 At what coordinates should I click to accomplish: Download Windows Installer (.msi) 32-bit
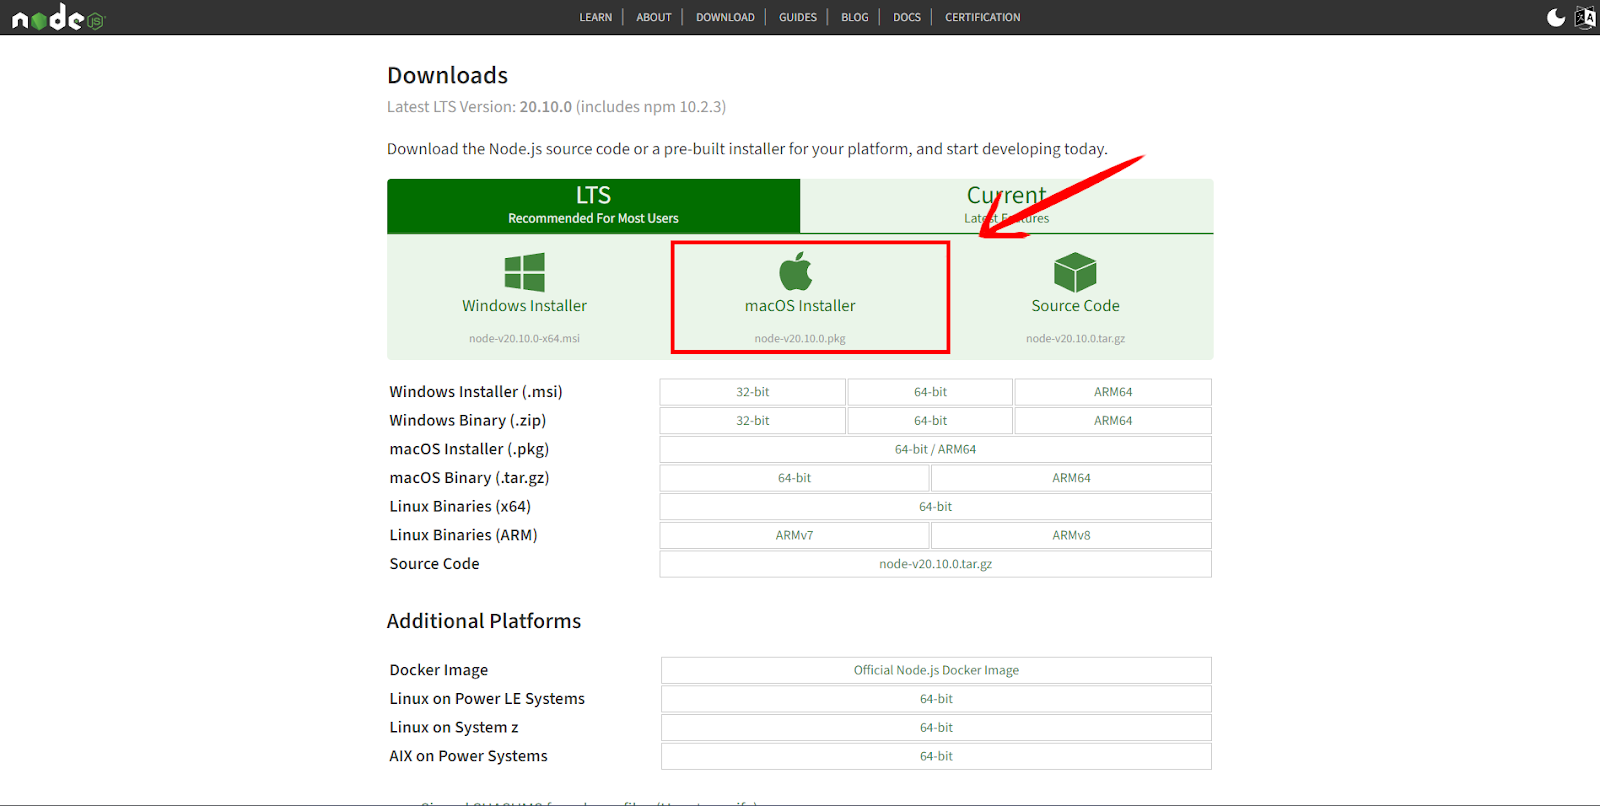pos(753,392)
